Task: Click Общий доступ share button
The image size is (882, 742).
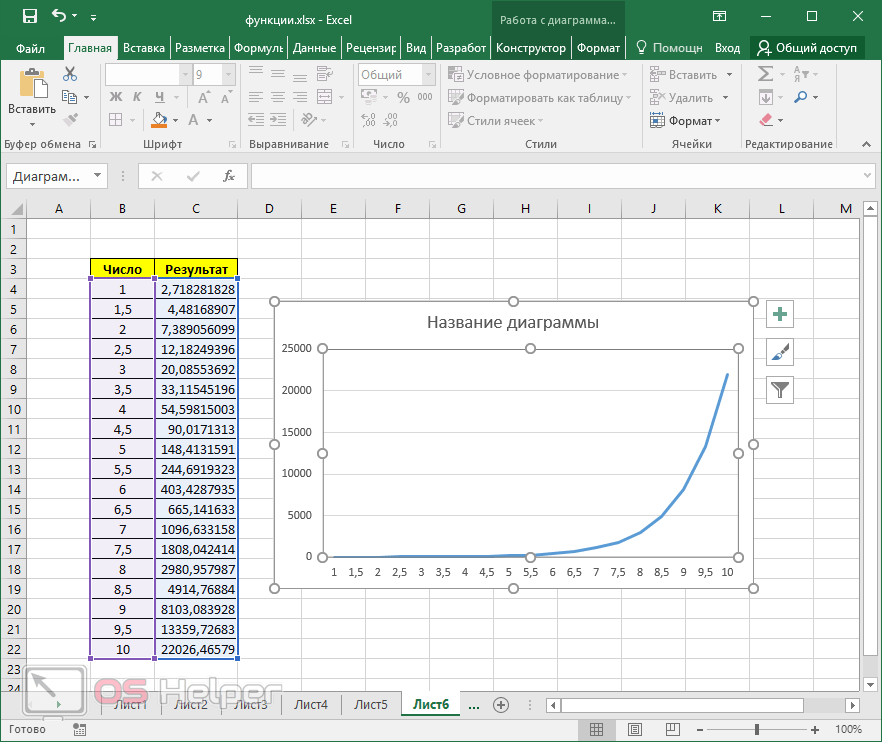Action: [807, 48]
